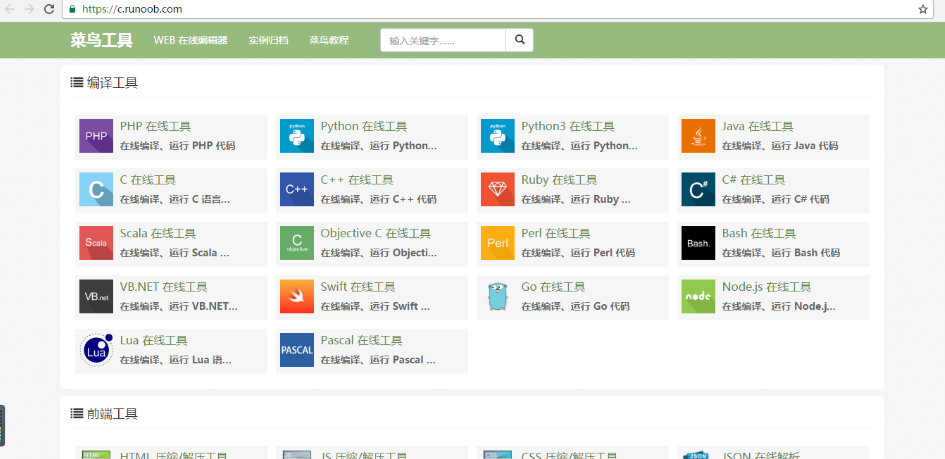Open Python3 在线工具 link
Image resolution: width=945 pixels, height=459 pixels.
click(567, 127)
